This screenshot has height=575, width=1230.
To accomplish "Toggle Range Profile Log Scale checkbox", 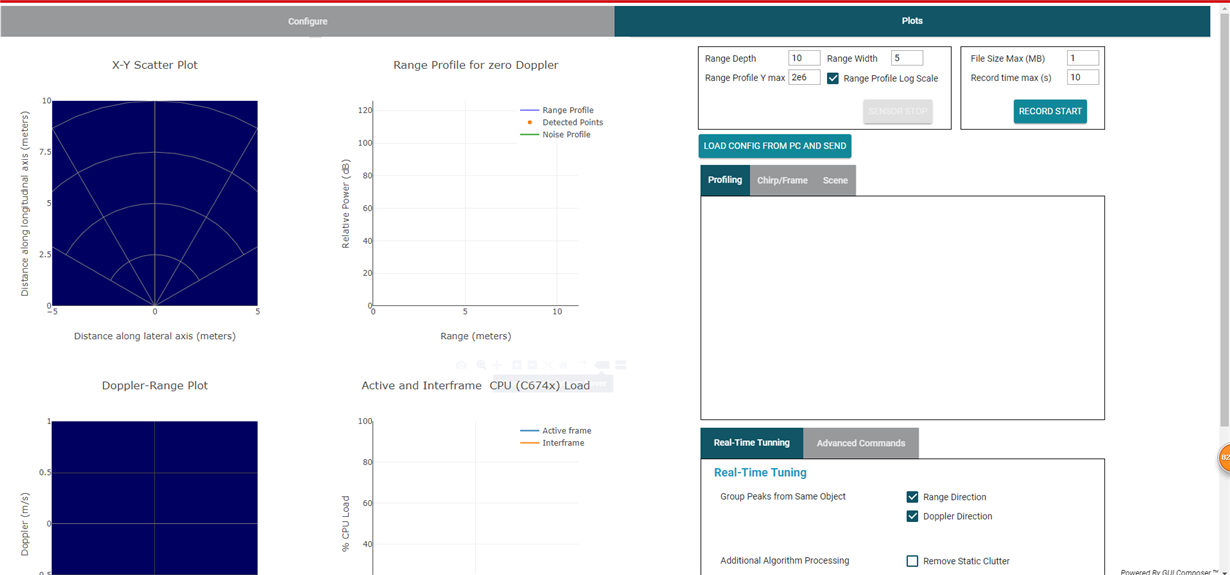I will tap(833, 78).
